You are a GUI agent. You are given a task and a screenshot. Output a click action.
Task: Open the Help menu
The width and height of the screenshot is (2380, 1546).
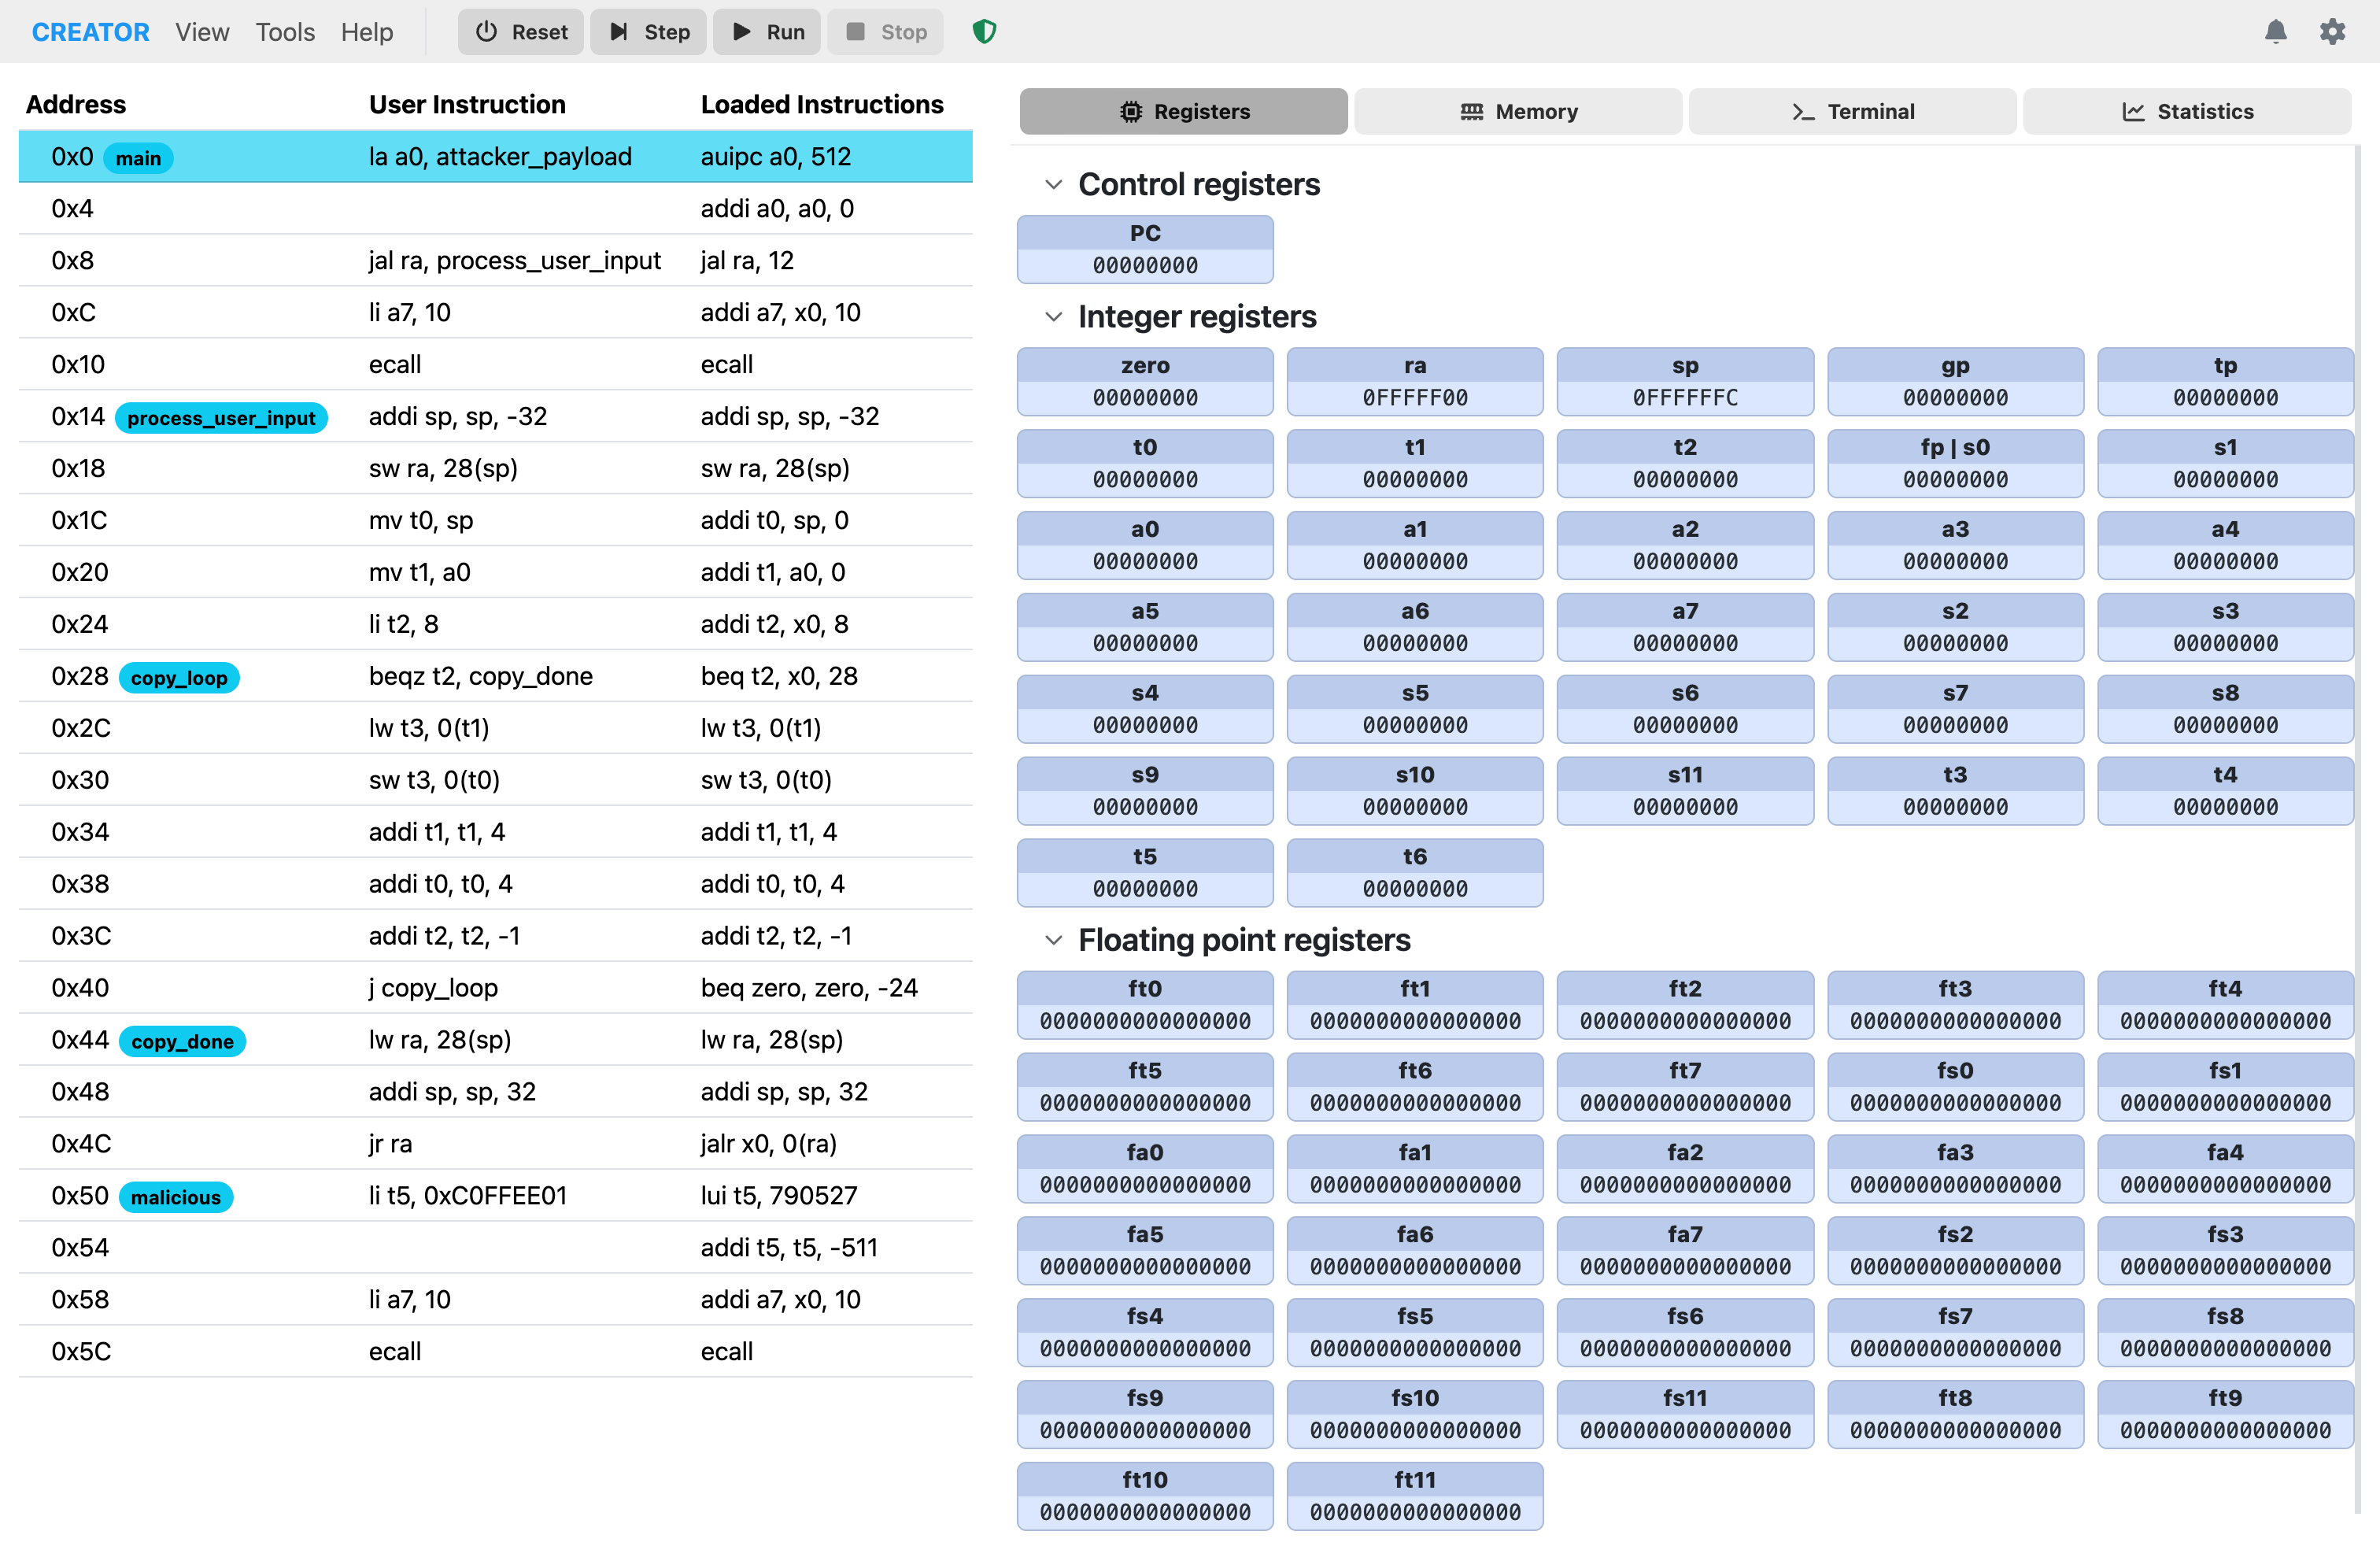pyautogui.click(x=366, y=31)
